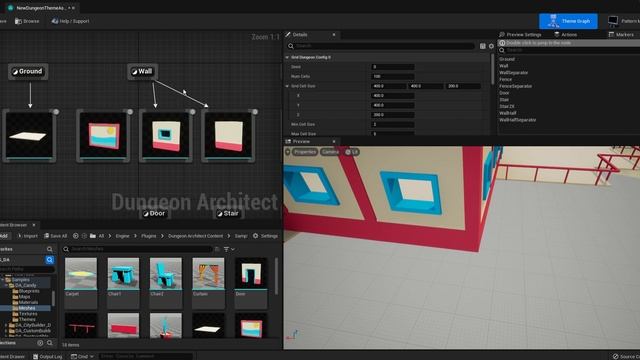Select FenceSeparator in the markers list
The height and width of the screenshot is (360, 640).
pyautogui.click(x=516, y=86)
